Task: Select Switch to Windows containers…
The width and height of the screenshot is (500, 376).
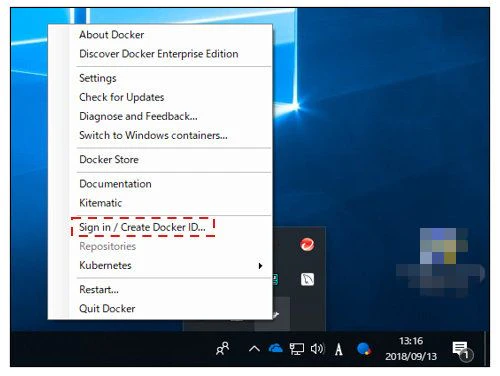Action: click(x=153, y=135)
